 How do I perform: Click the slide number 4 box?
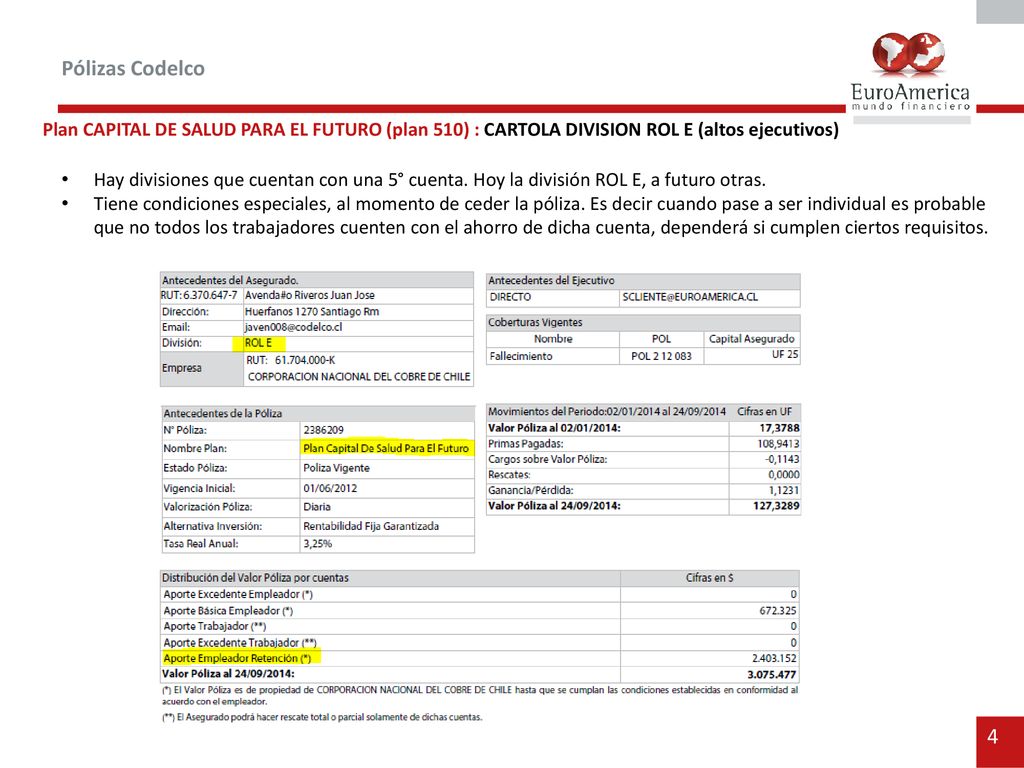point(1000,742)
